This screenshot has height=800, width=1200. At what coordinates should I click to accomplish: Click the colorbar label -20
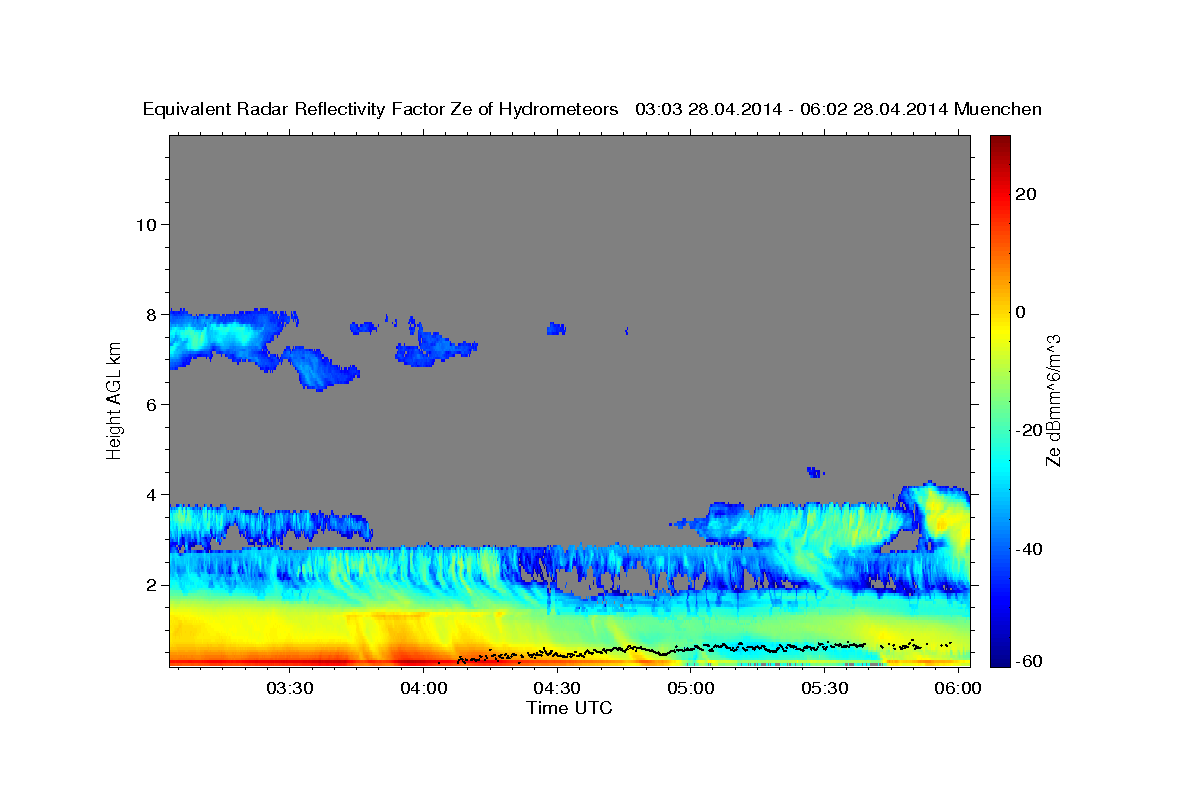tap(1030, 430)
